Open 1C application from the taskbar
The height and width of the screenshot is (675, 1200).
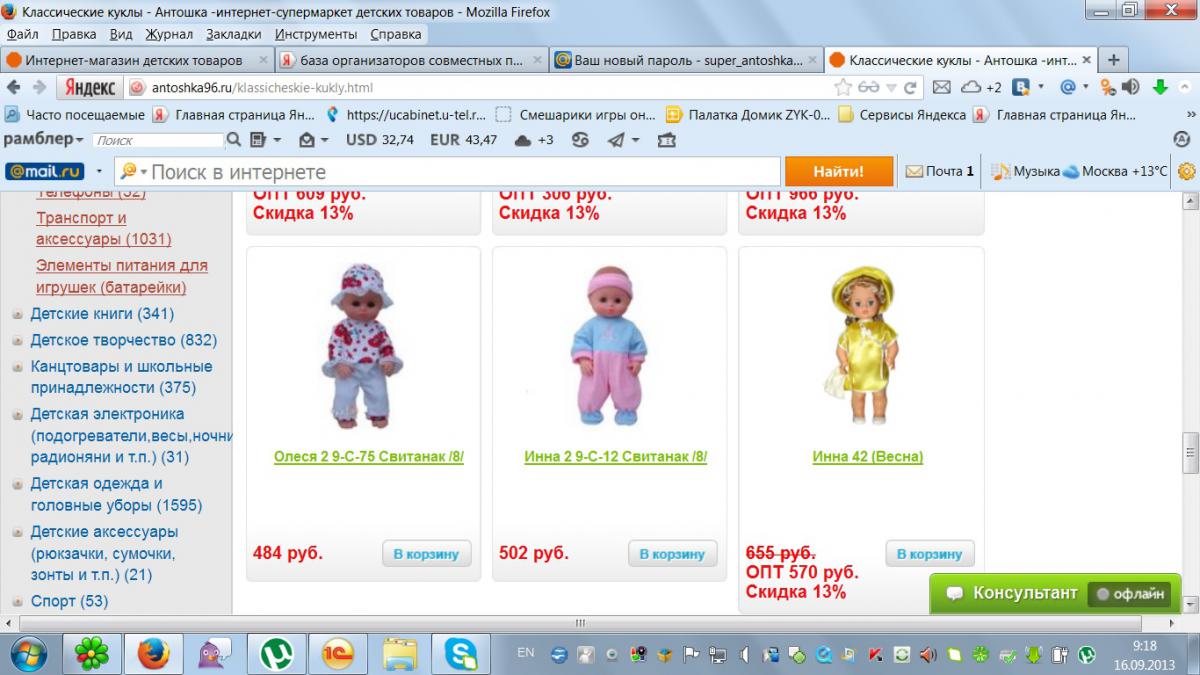336,654
